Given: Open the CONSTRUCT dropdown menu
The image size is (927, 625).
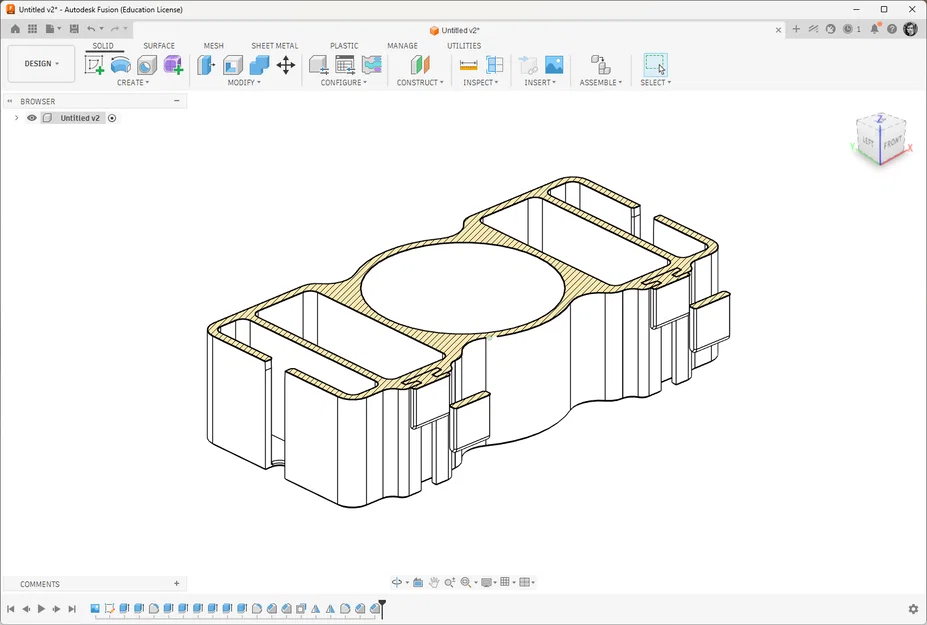Looking at the screenshot, I should [x=420, y=83].
